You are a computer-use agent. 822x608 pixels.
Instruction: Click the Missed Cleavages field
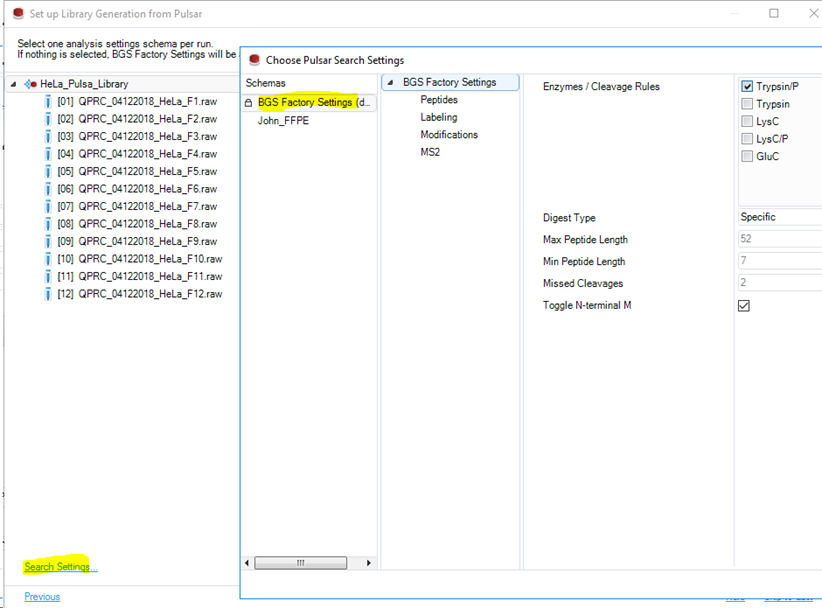pyautogui.click(x=780, y=283)
